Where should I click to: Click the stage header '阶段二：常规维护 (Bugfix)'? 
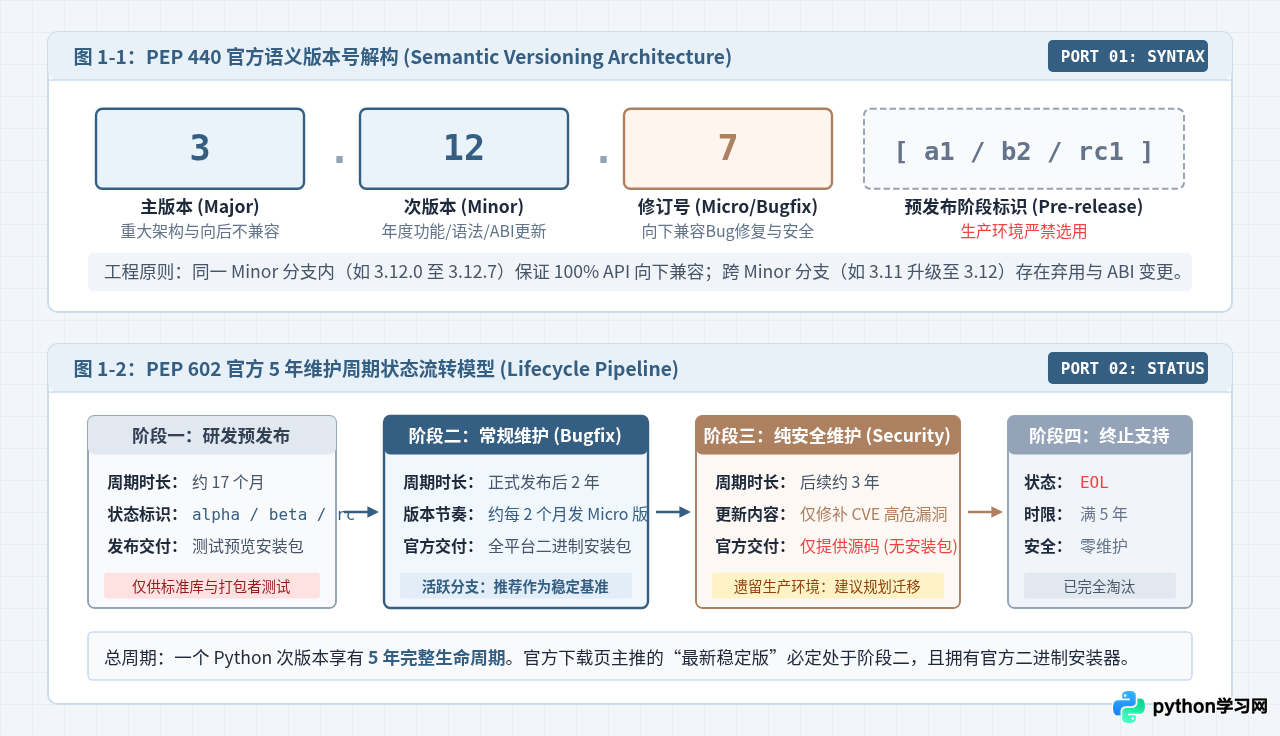(x=516, y=435)
